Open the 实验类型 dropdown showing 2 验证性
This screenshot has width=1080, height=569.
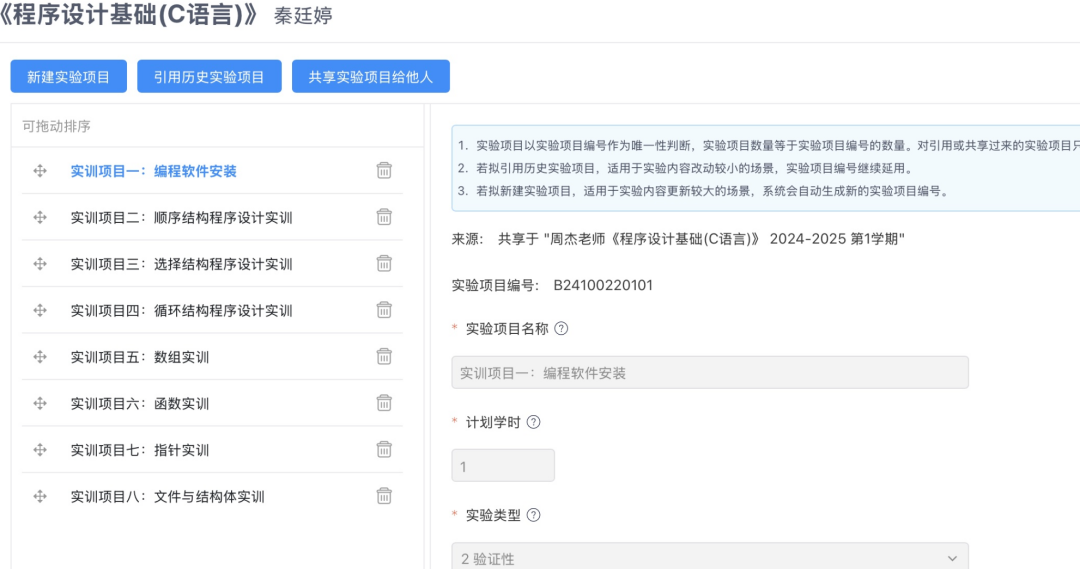[x=709, y=558]
